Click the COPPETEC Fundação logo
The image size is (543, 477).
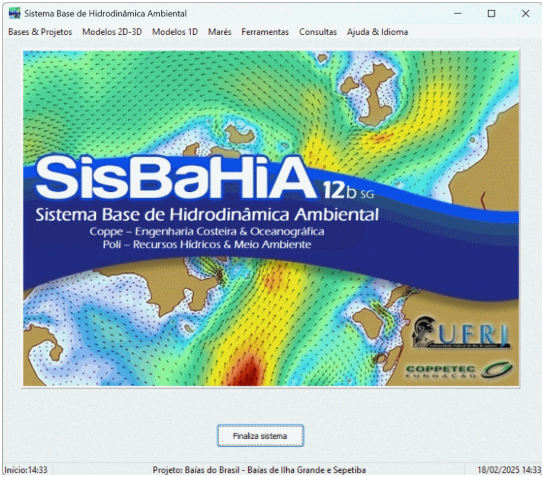pyautogui.click(x=459, y=370)
